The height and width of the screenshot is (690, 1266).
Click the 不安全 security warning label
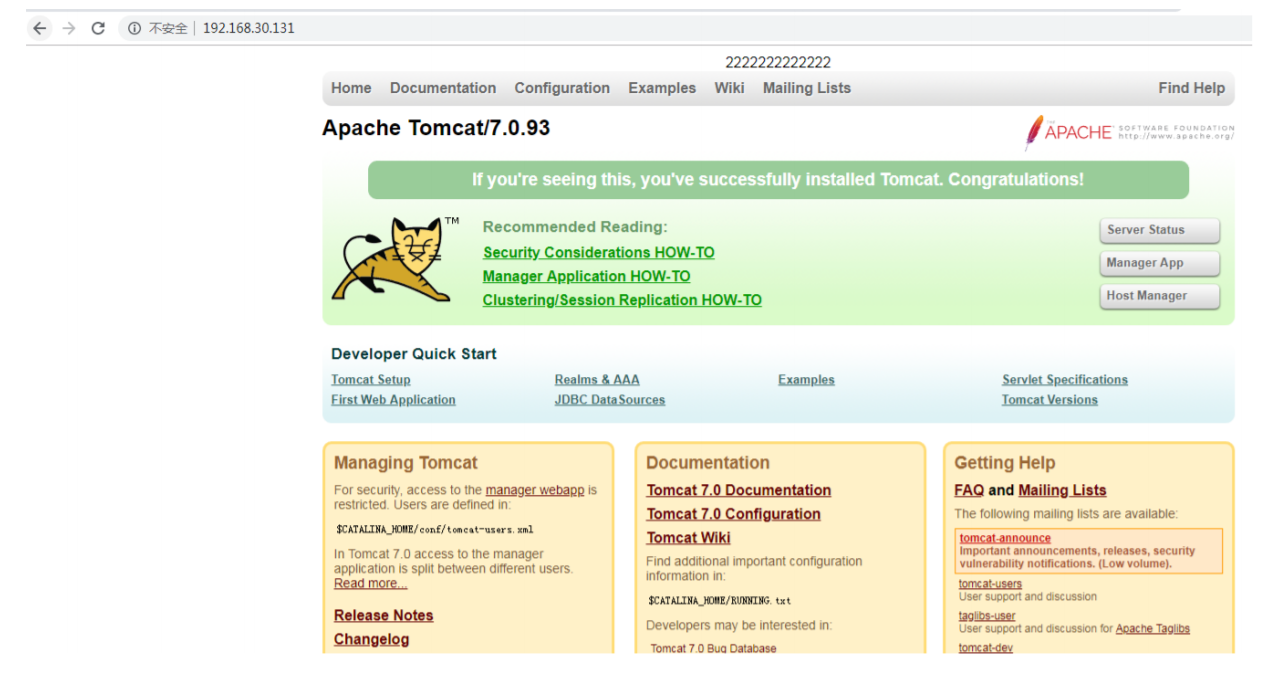[168, 28]
